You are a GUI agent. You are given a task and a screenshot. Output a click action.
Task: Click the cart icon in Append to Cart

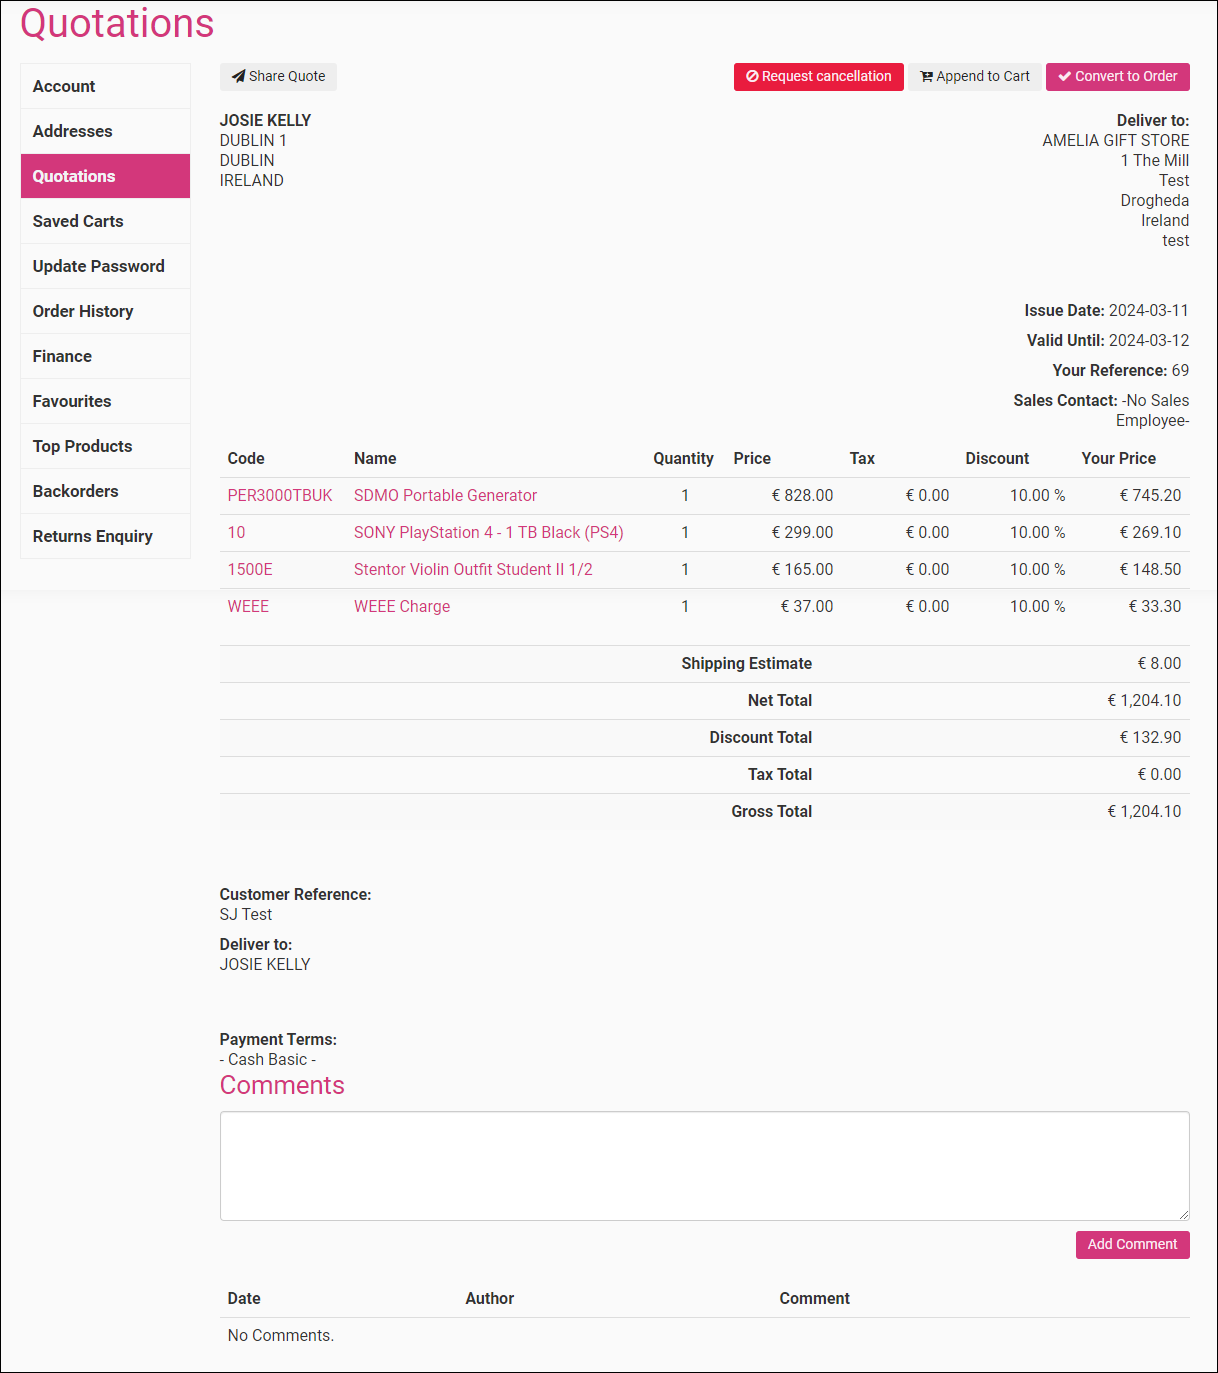(x=926, y=77)
